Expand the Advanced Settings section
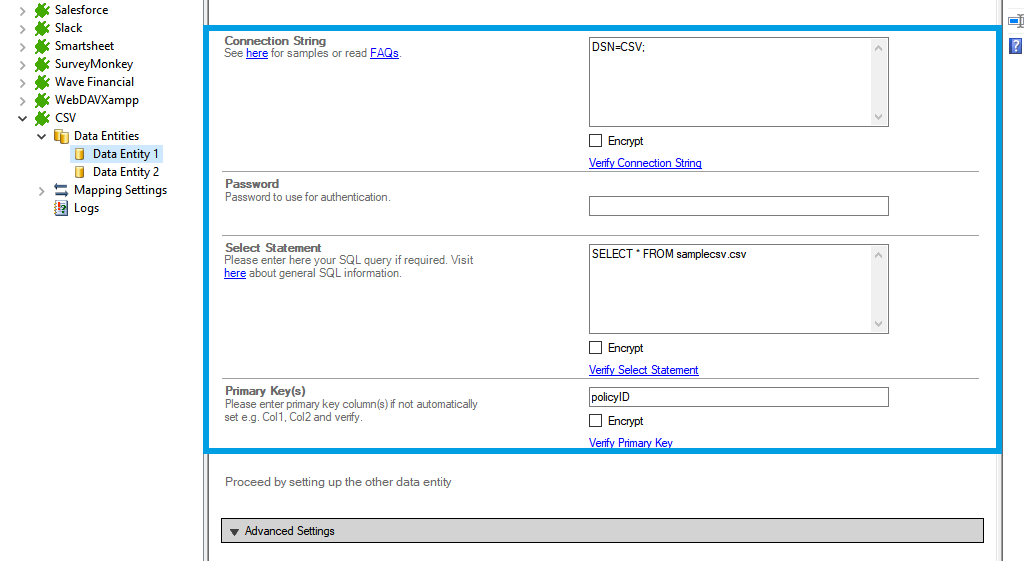 pyautogui.click(x=235, y=531)
